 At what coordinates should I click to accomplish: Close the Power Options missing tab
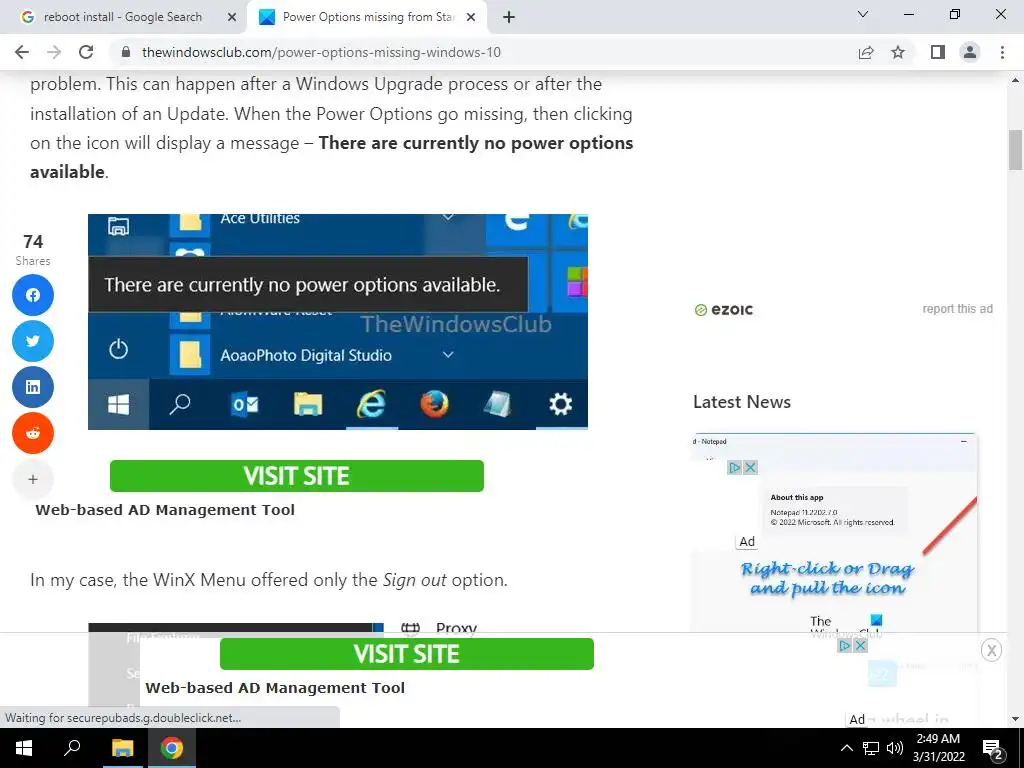[x=471, y=18]
